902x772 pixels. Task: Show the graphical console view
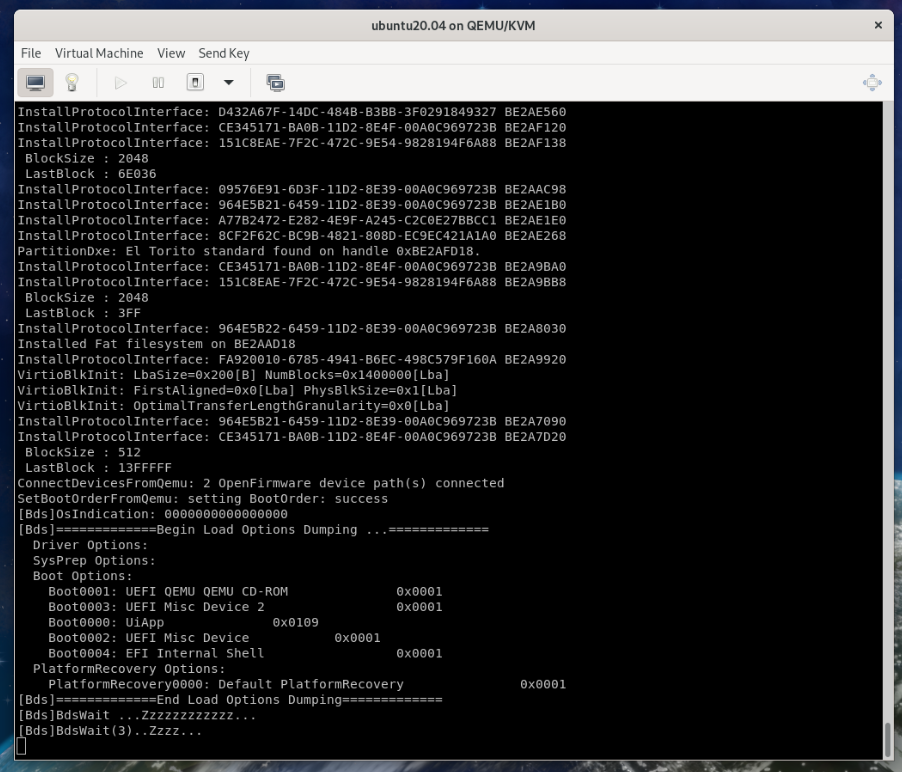(x=36, y=83)
